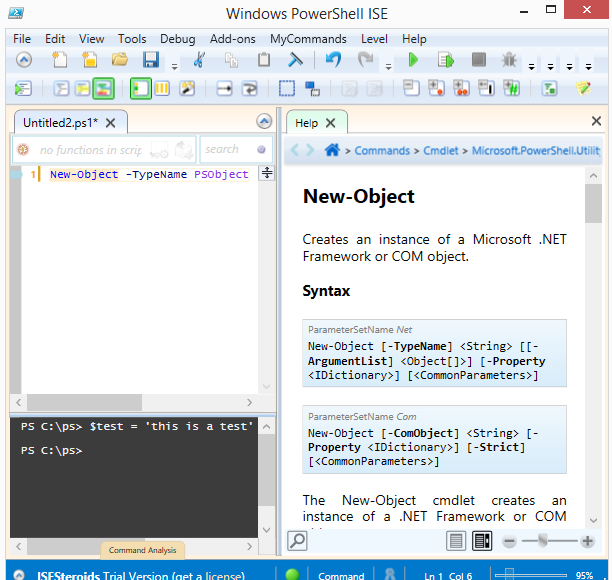Create a new script with the blank page icon
This screenshot has width=612, height=580.
(59, 60)
